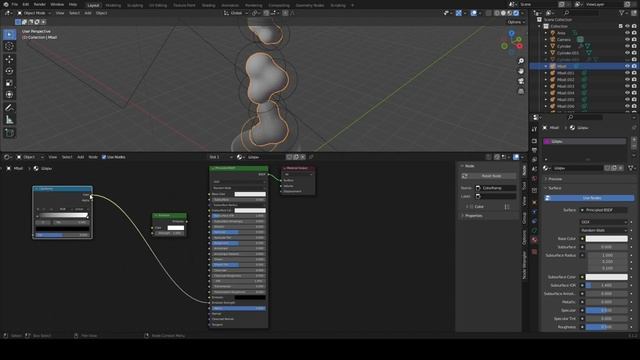Open the Output properties tab icon
Screen dimensions: 640x360
534,150
